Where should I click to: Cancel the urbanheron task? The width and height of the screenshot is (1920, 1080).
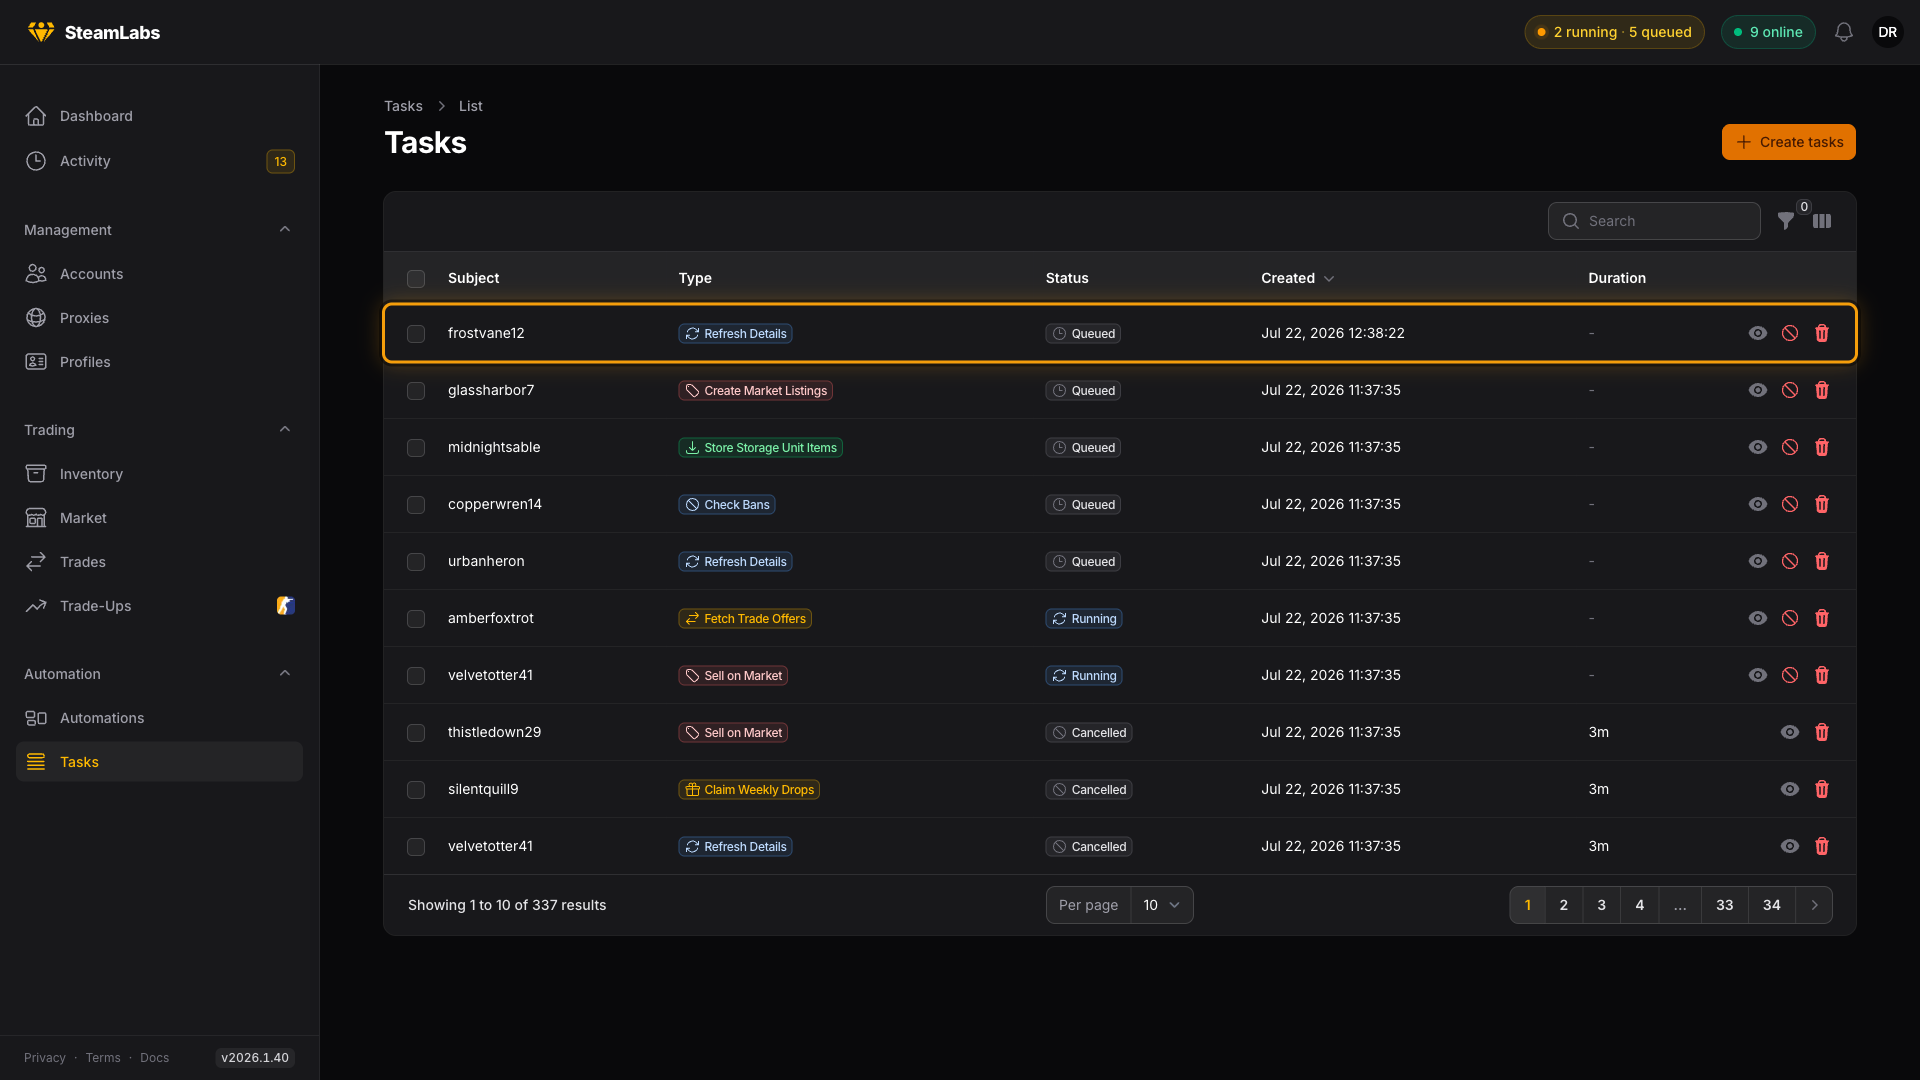coord(1790,561)
